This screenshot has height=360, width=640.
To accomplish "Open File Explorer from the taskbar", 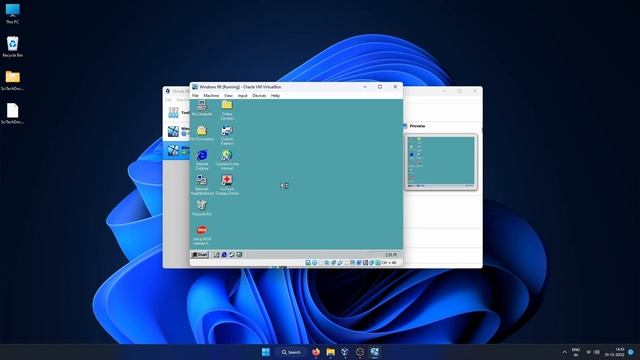I will 331,352.
